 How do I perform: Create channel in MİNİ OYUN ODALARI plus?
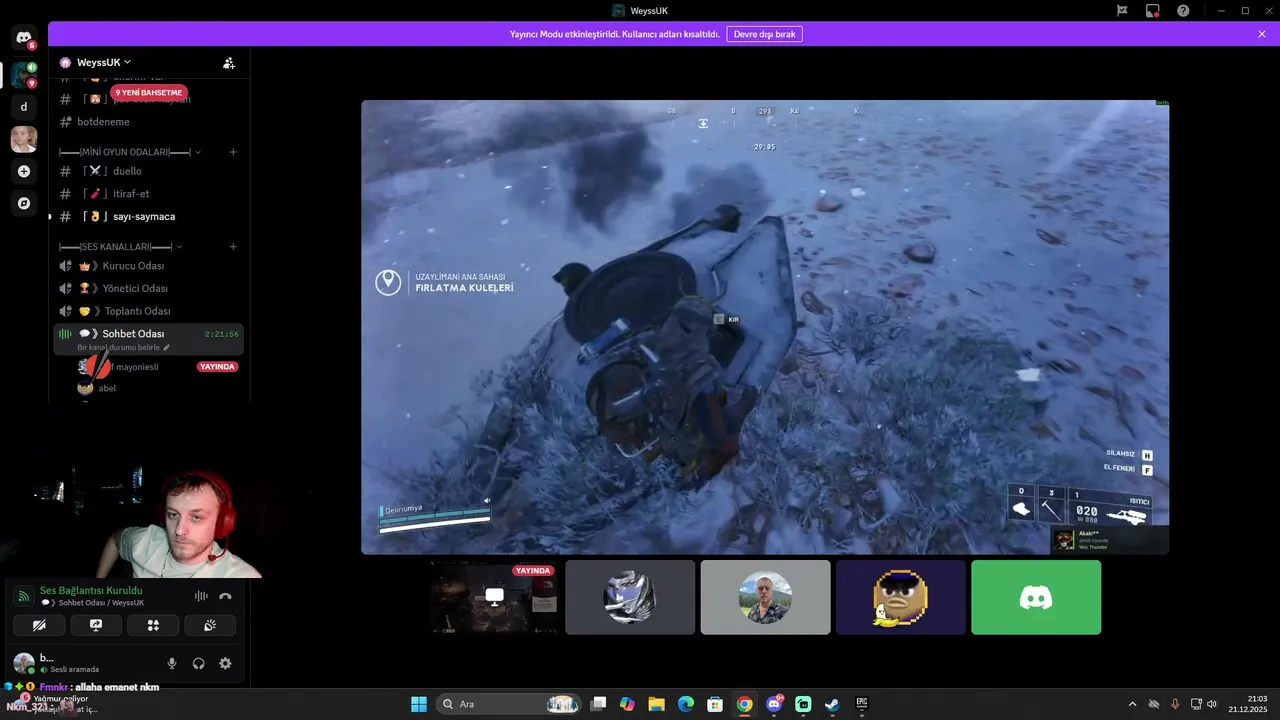(233, 152)
